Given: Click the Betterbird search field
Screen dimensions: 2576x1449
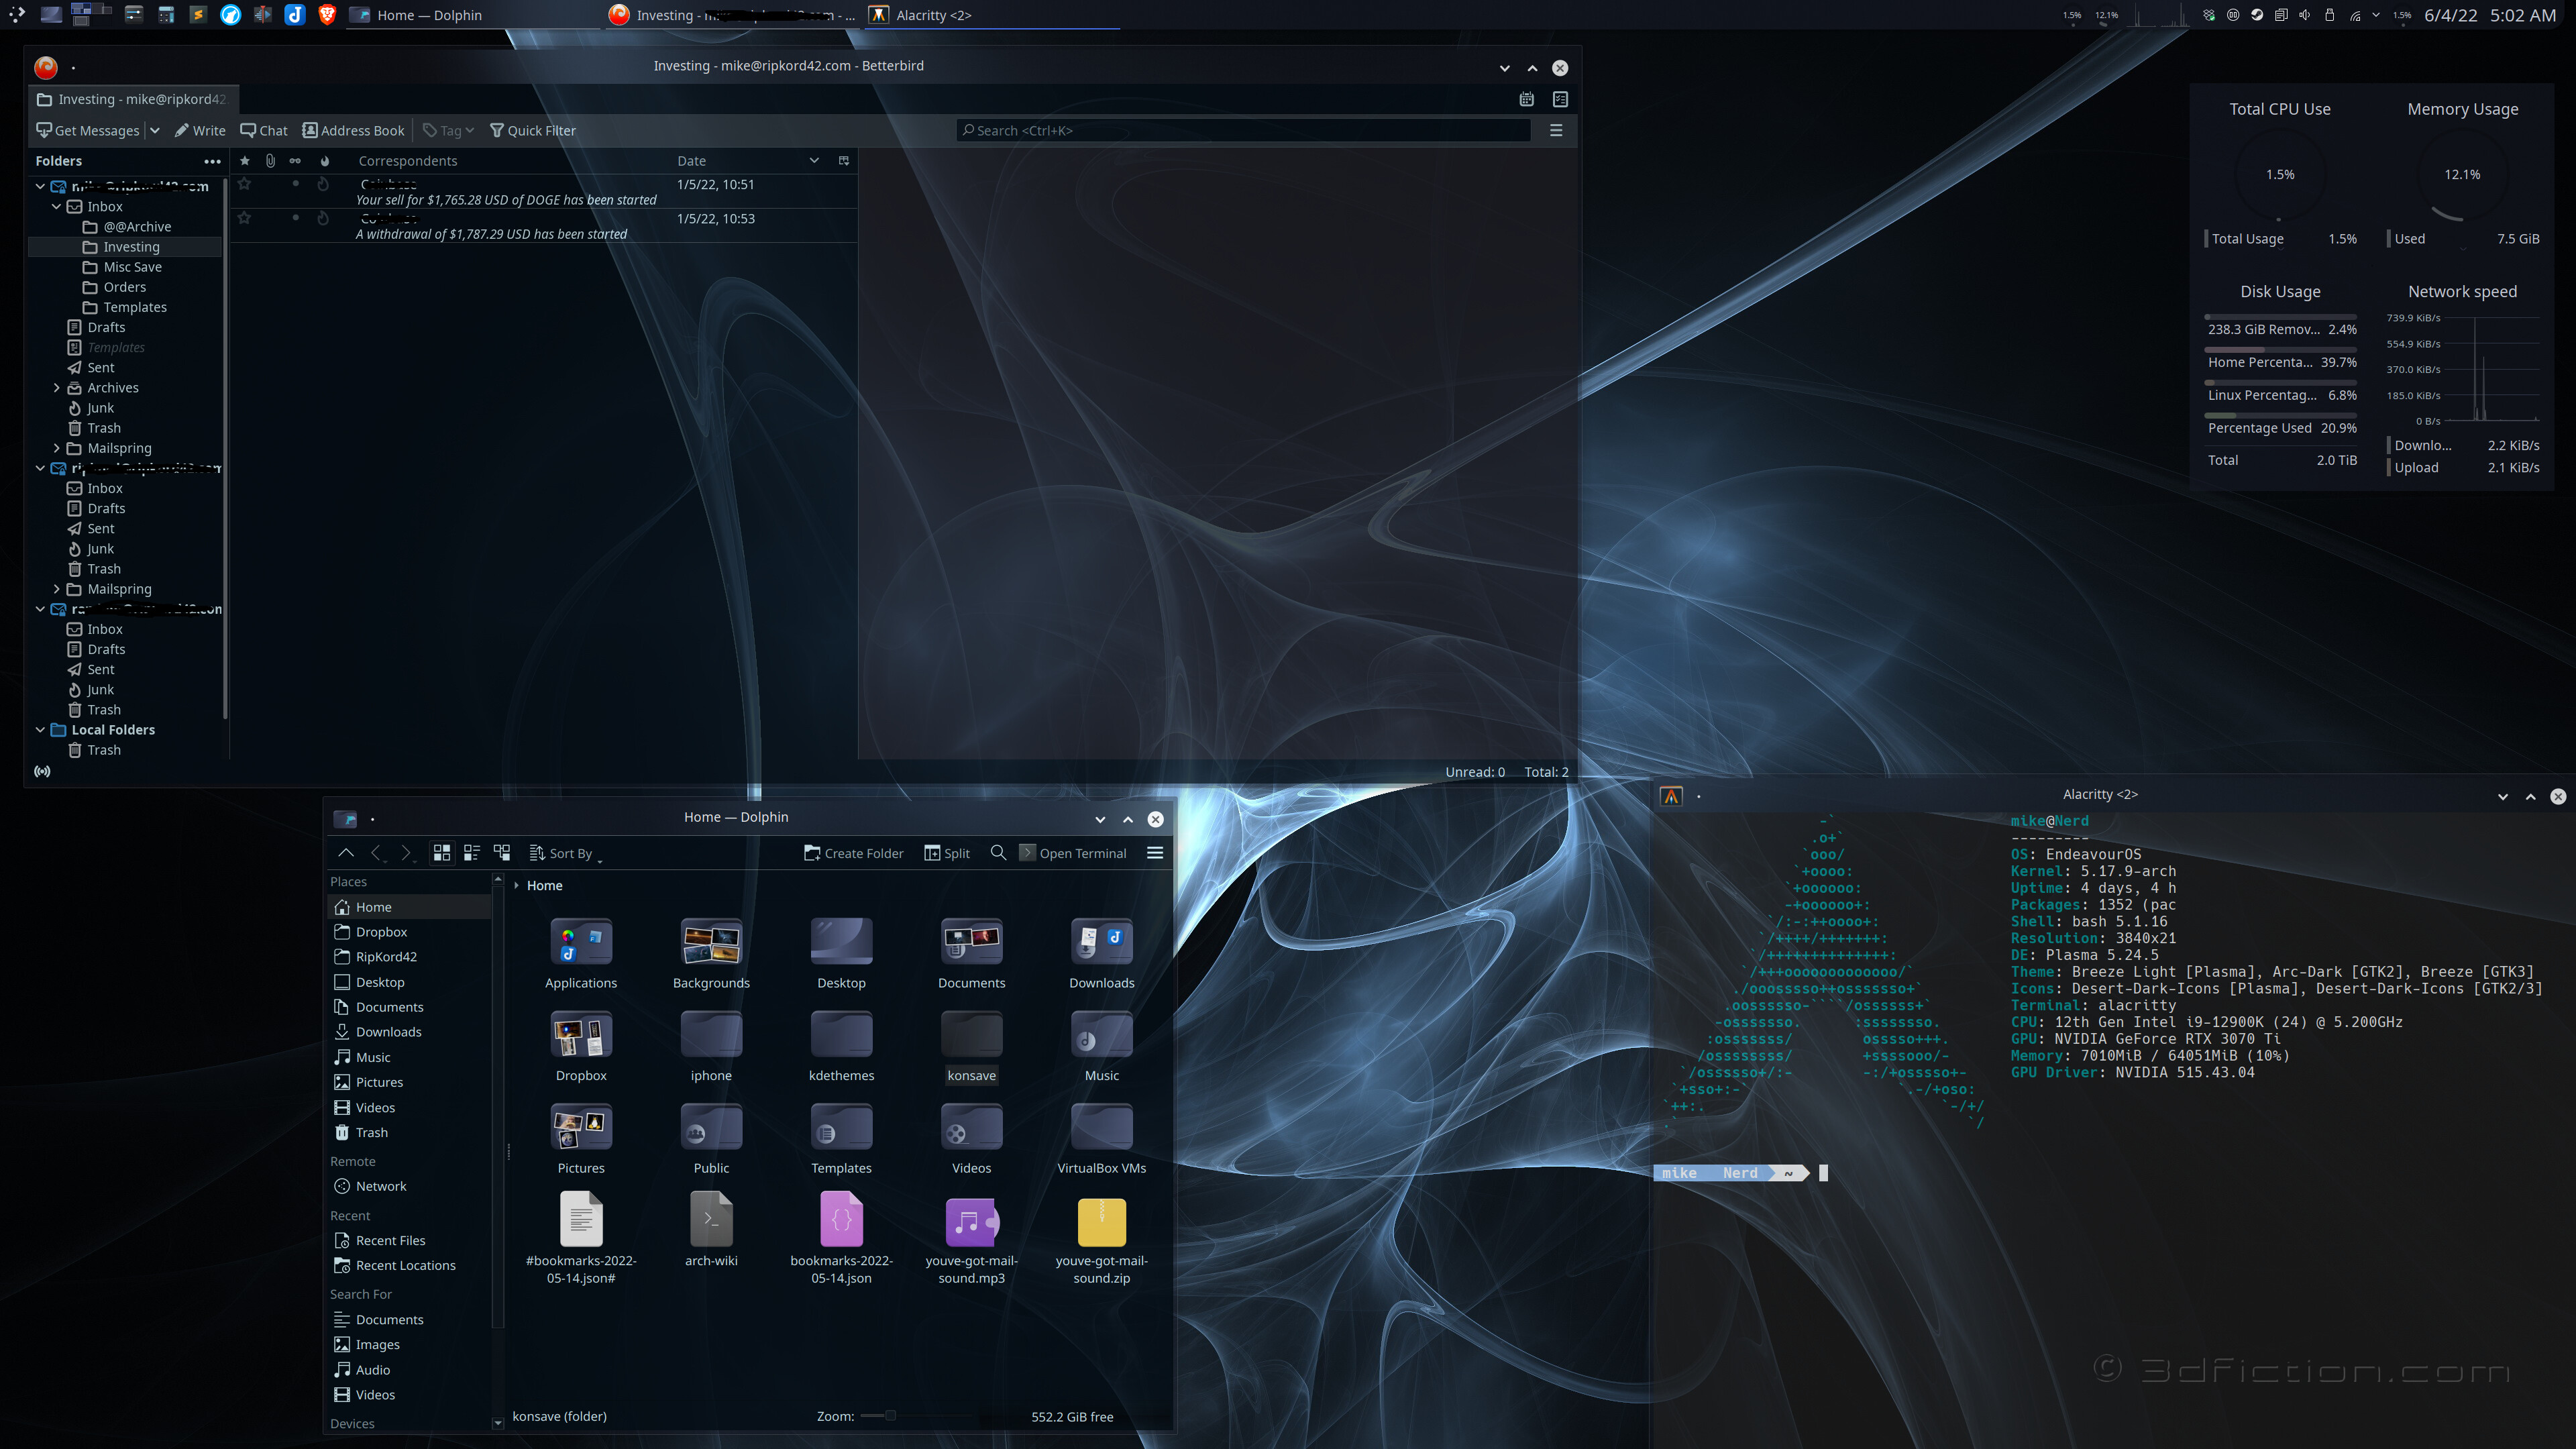Looking at the screenshot, I should 1243,130.
